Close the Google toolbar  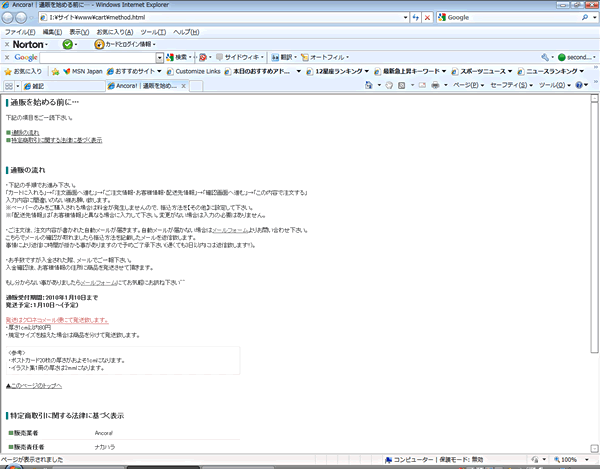pos(7,57)
